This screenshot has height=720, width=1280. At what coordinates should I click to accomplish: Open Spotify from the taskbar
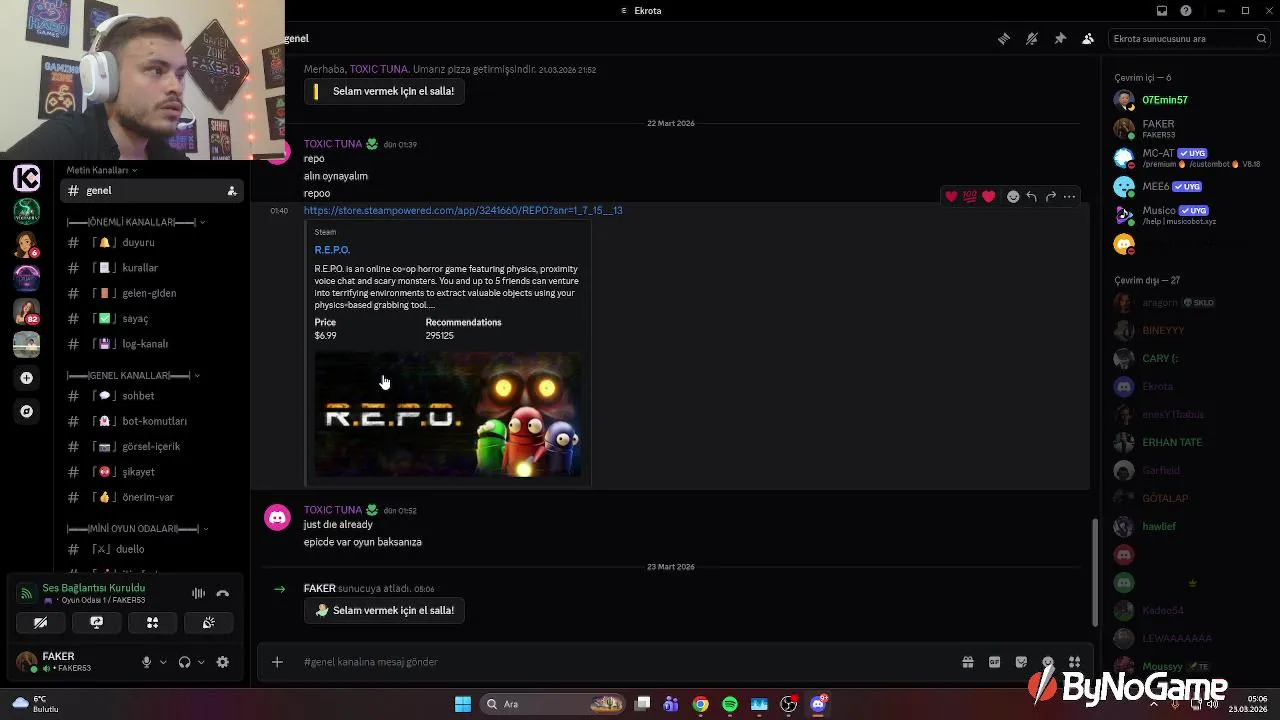point(730,704)
